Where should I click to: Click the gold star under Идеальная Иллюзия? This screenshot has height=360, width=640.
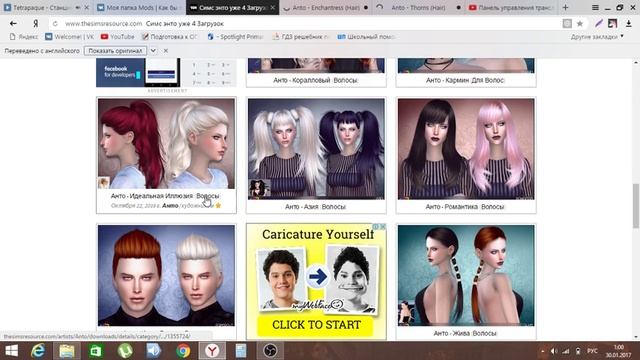(x=218, y=205)
